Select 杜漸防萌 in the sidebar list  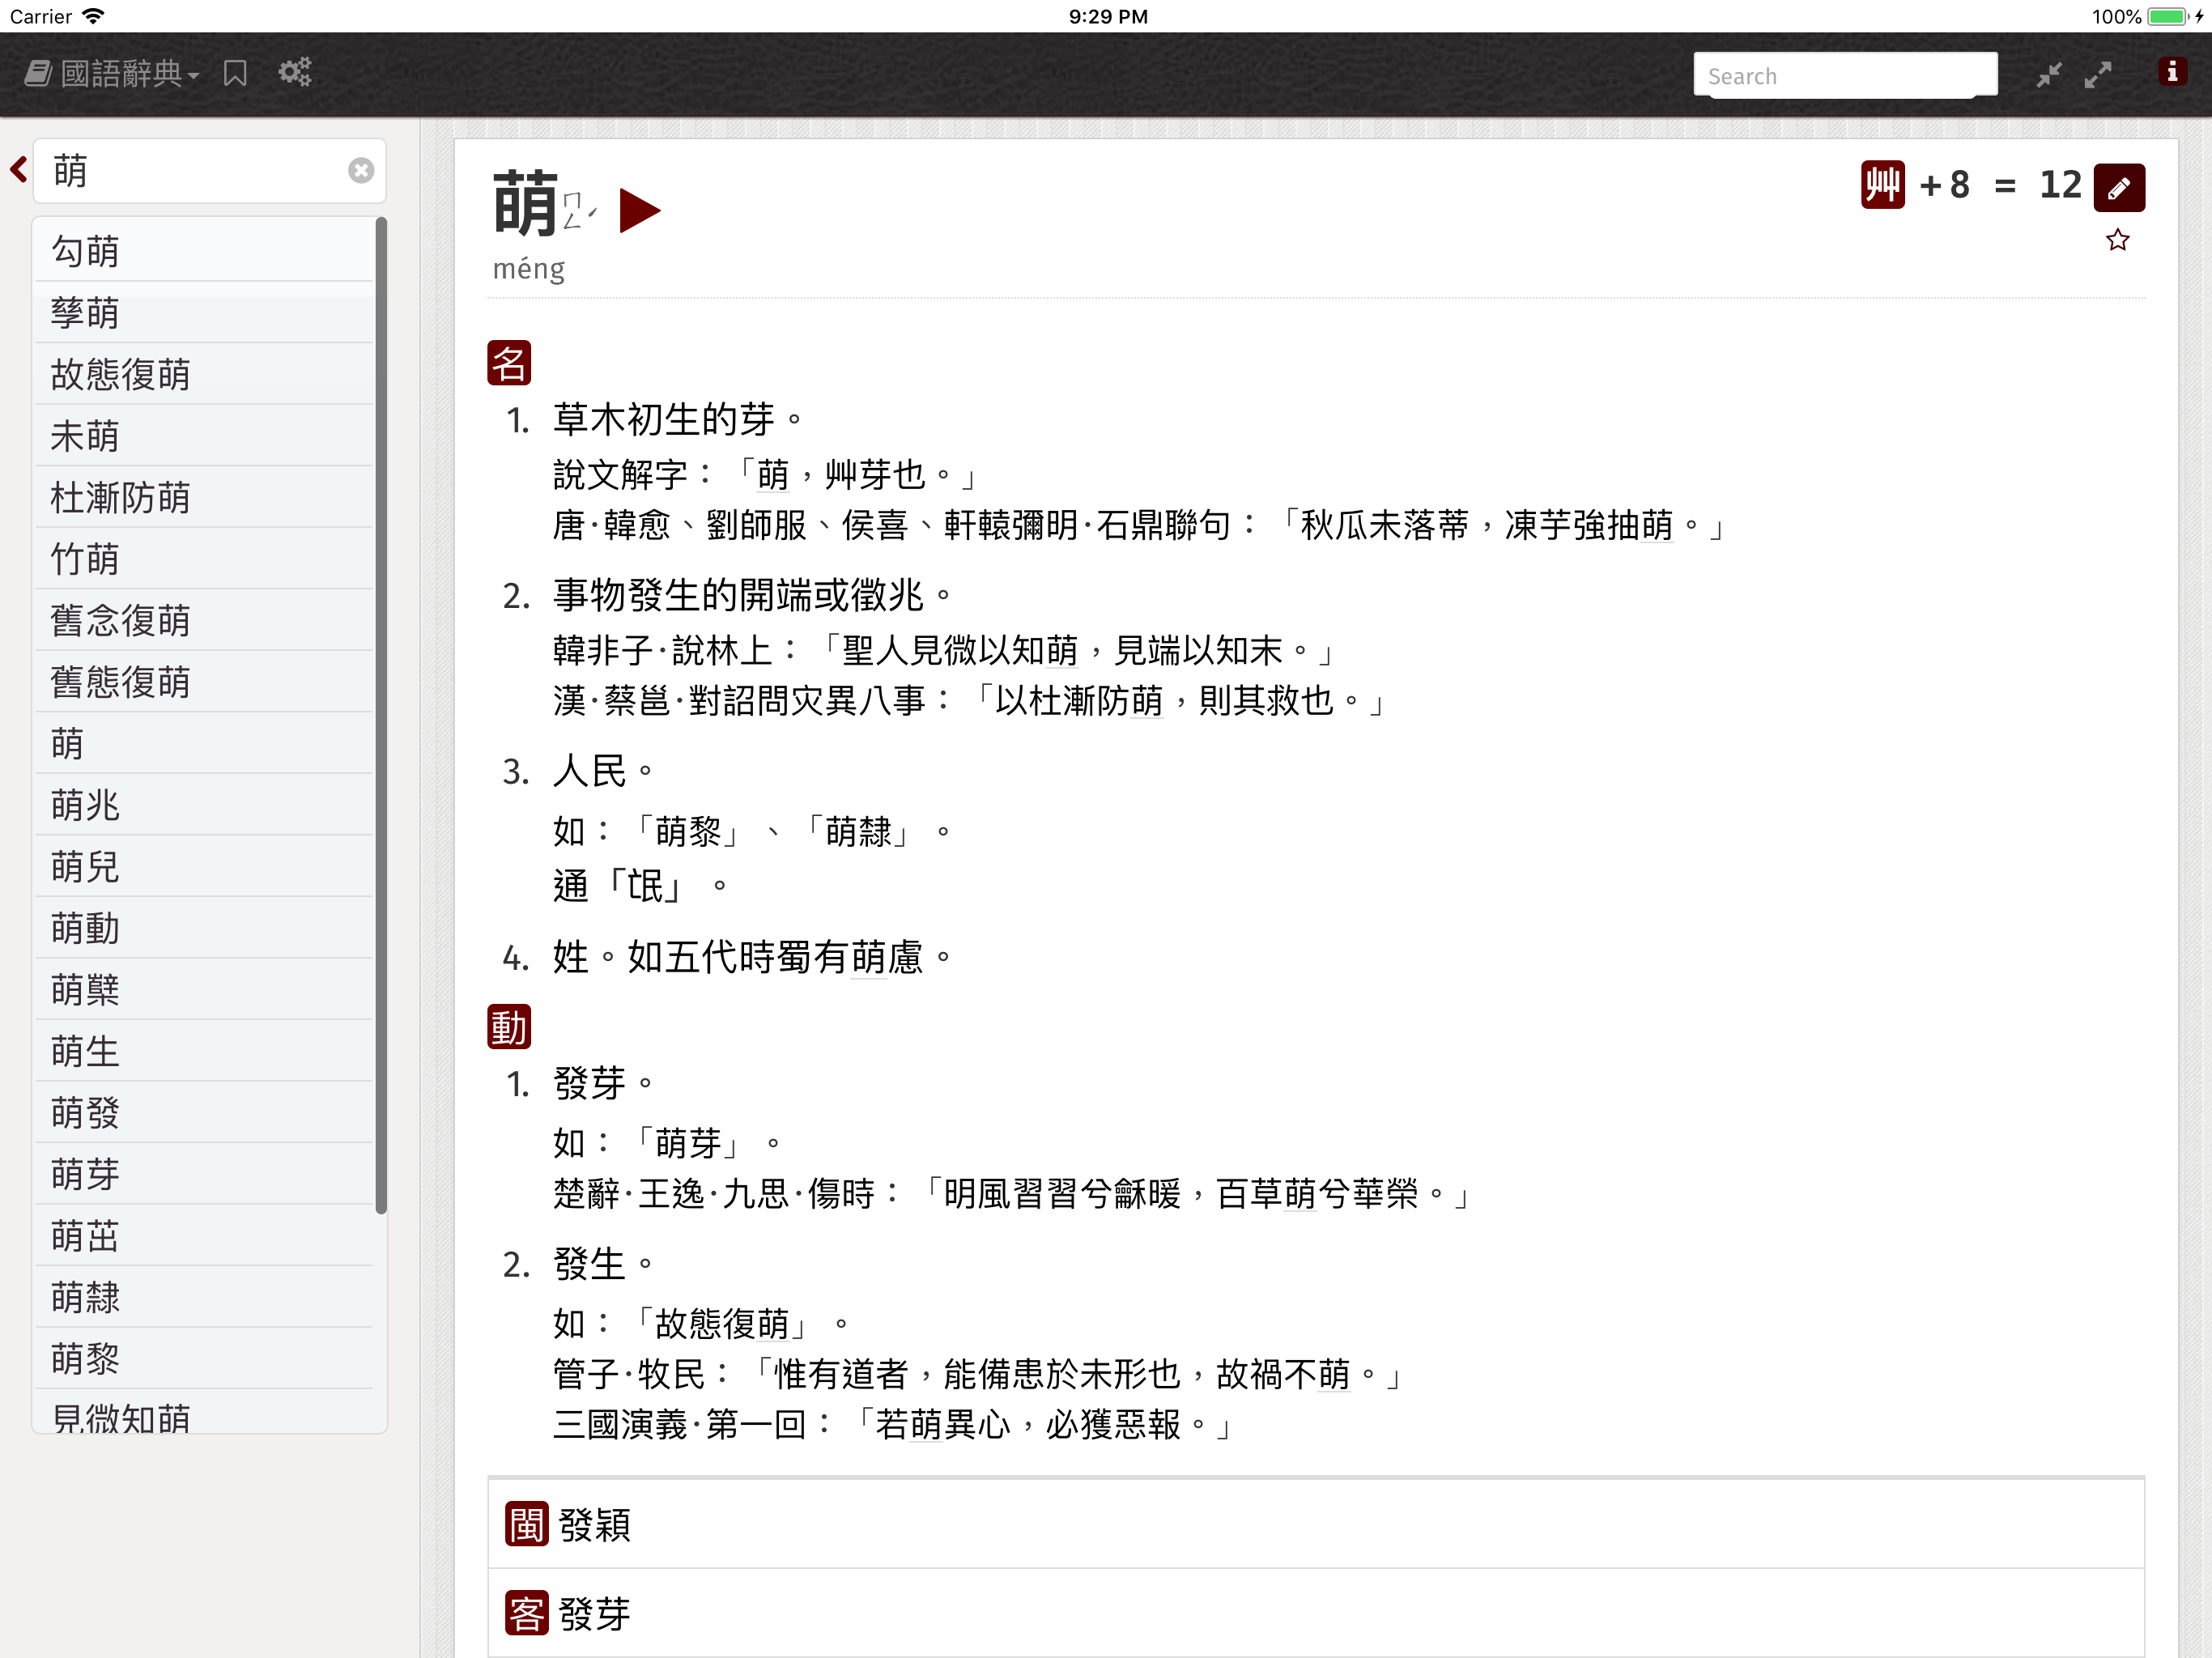[x=120, y=497]
